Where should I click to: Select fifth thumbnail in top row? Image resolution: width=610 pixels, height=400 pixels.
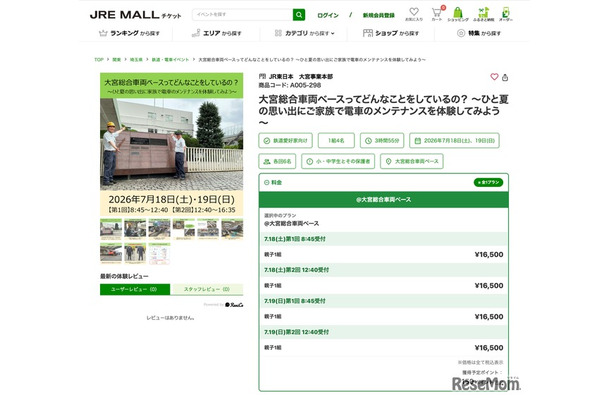[x=208, y=228]
